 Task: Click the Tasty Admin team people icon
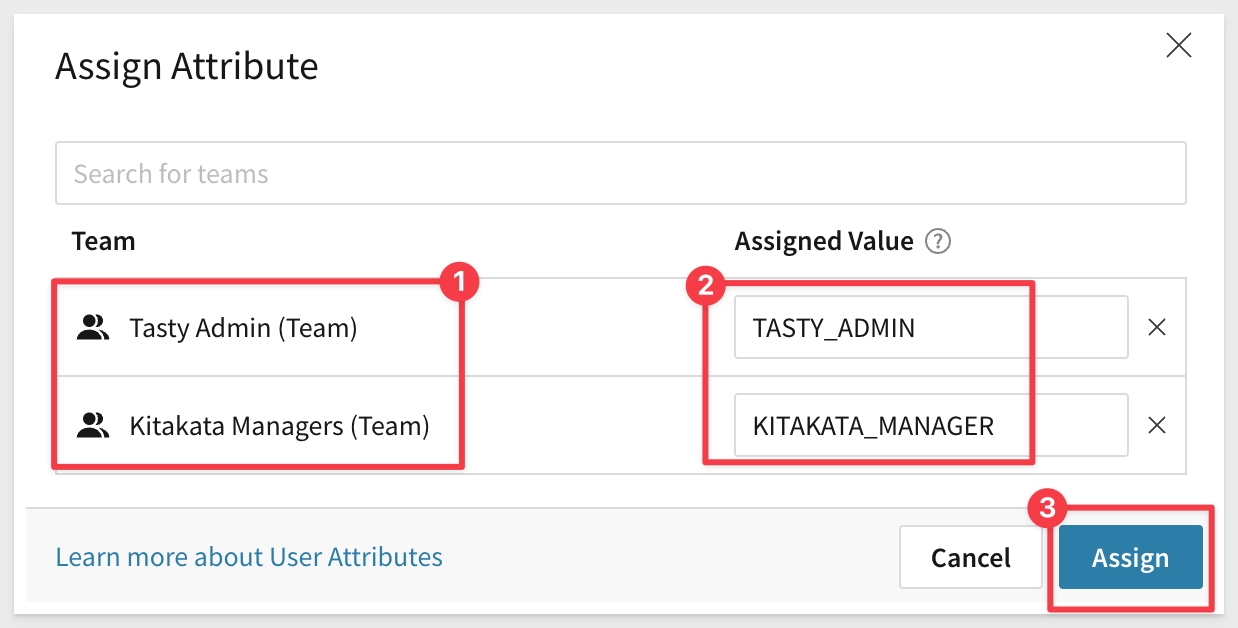pyautogui.click(x=93, y=327)
